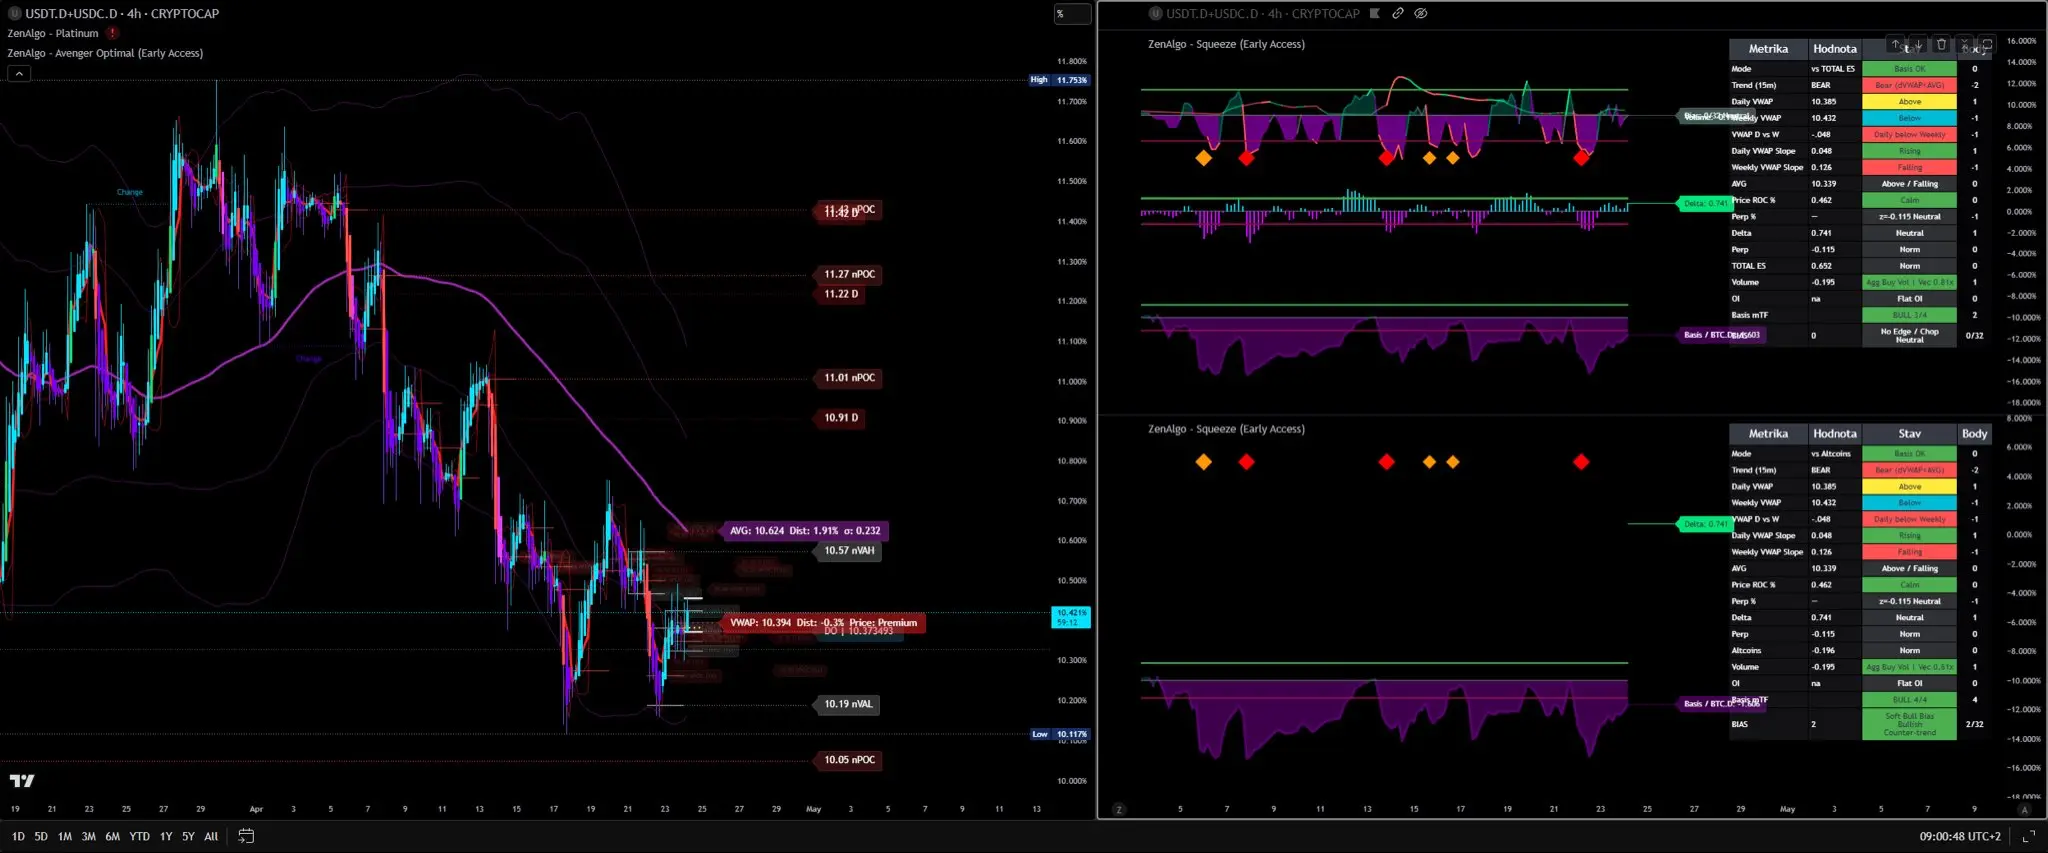Click the link icon in right chart header
2048x853 pixels.
[x=1398, y=13]
